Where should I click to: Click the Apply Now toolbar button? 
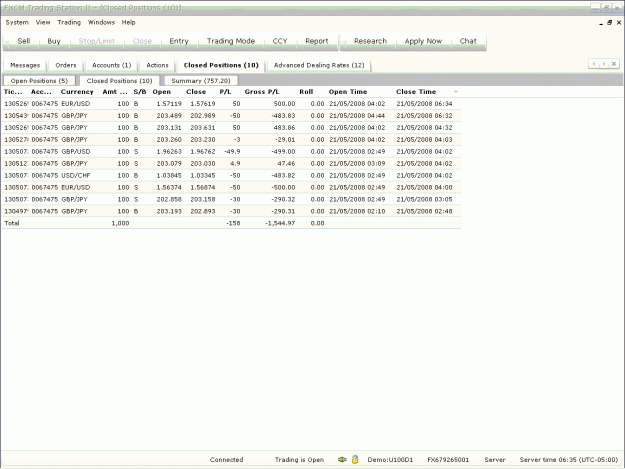[423, 41]
